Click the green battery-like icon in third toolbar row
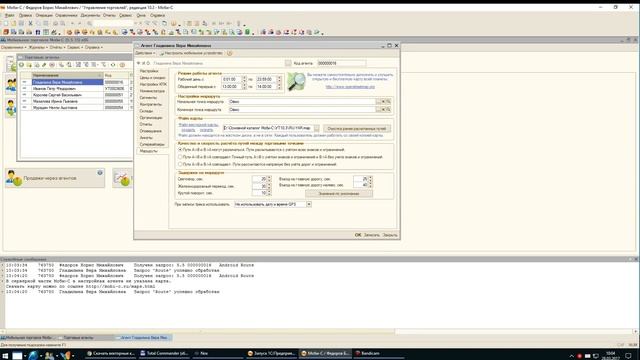The width and height of the screenshot is (640, 360). point(247,32)
